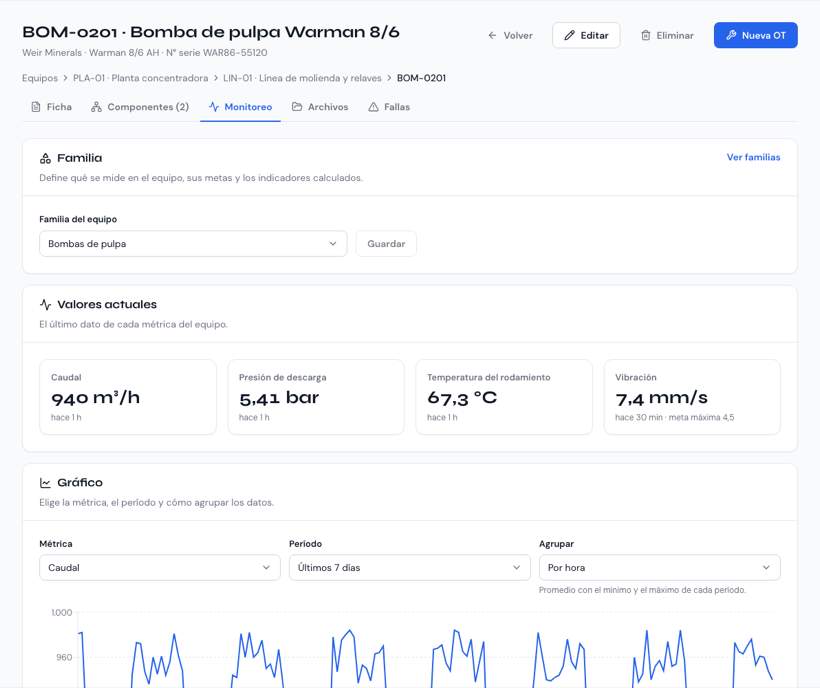Screen dimensions: 820x688
Task: Click the Temperatura del rodamiento 67,3 °C card
Action: (x=504, y=397)
